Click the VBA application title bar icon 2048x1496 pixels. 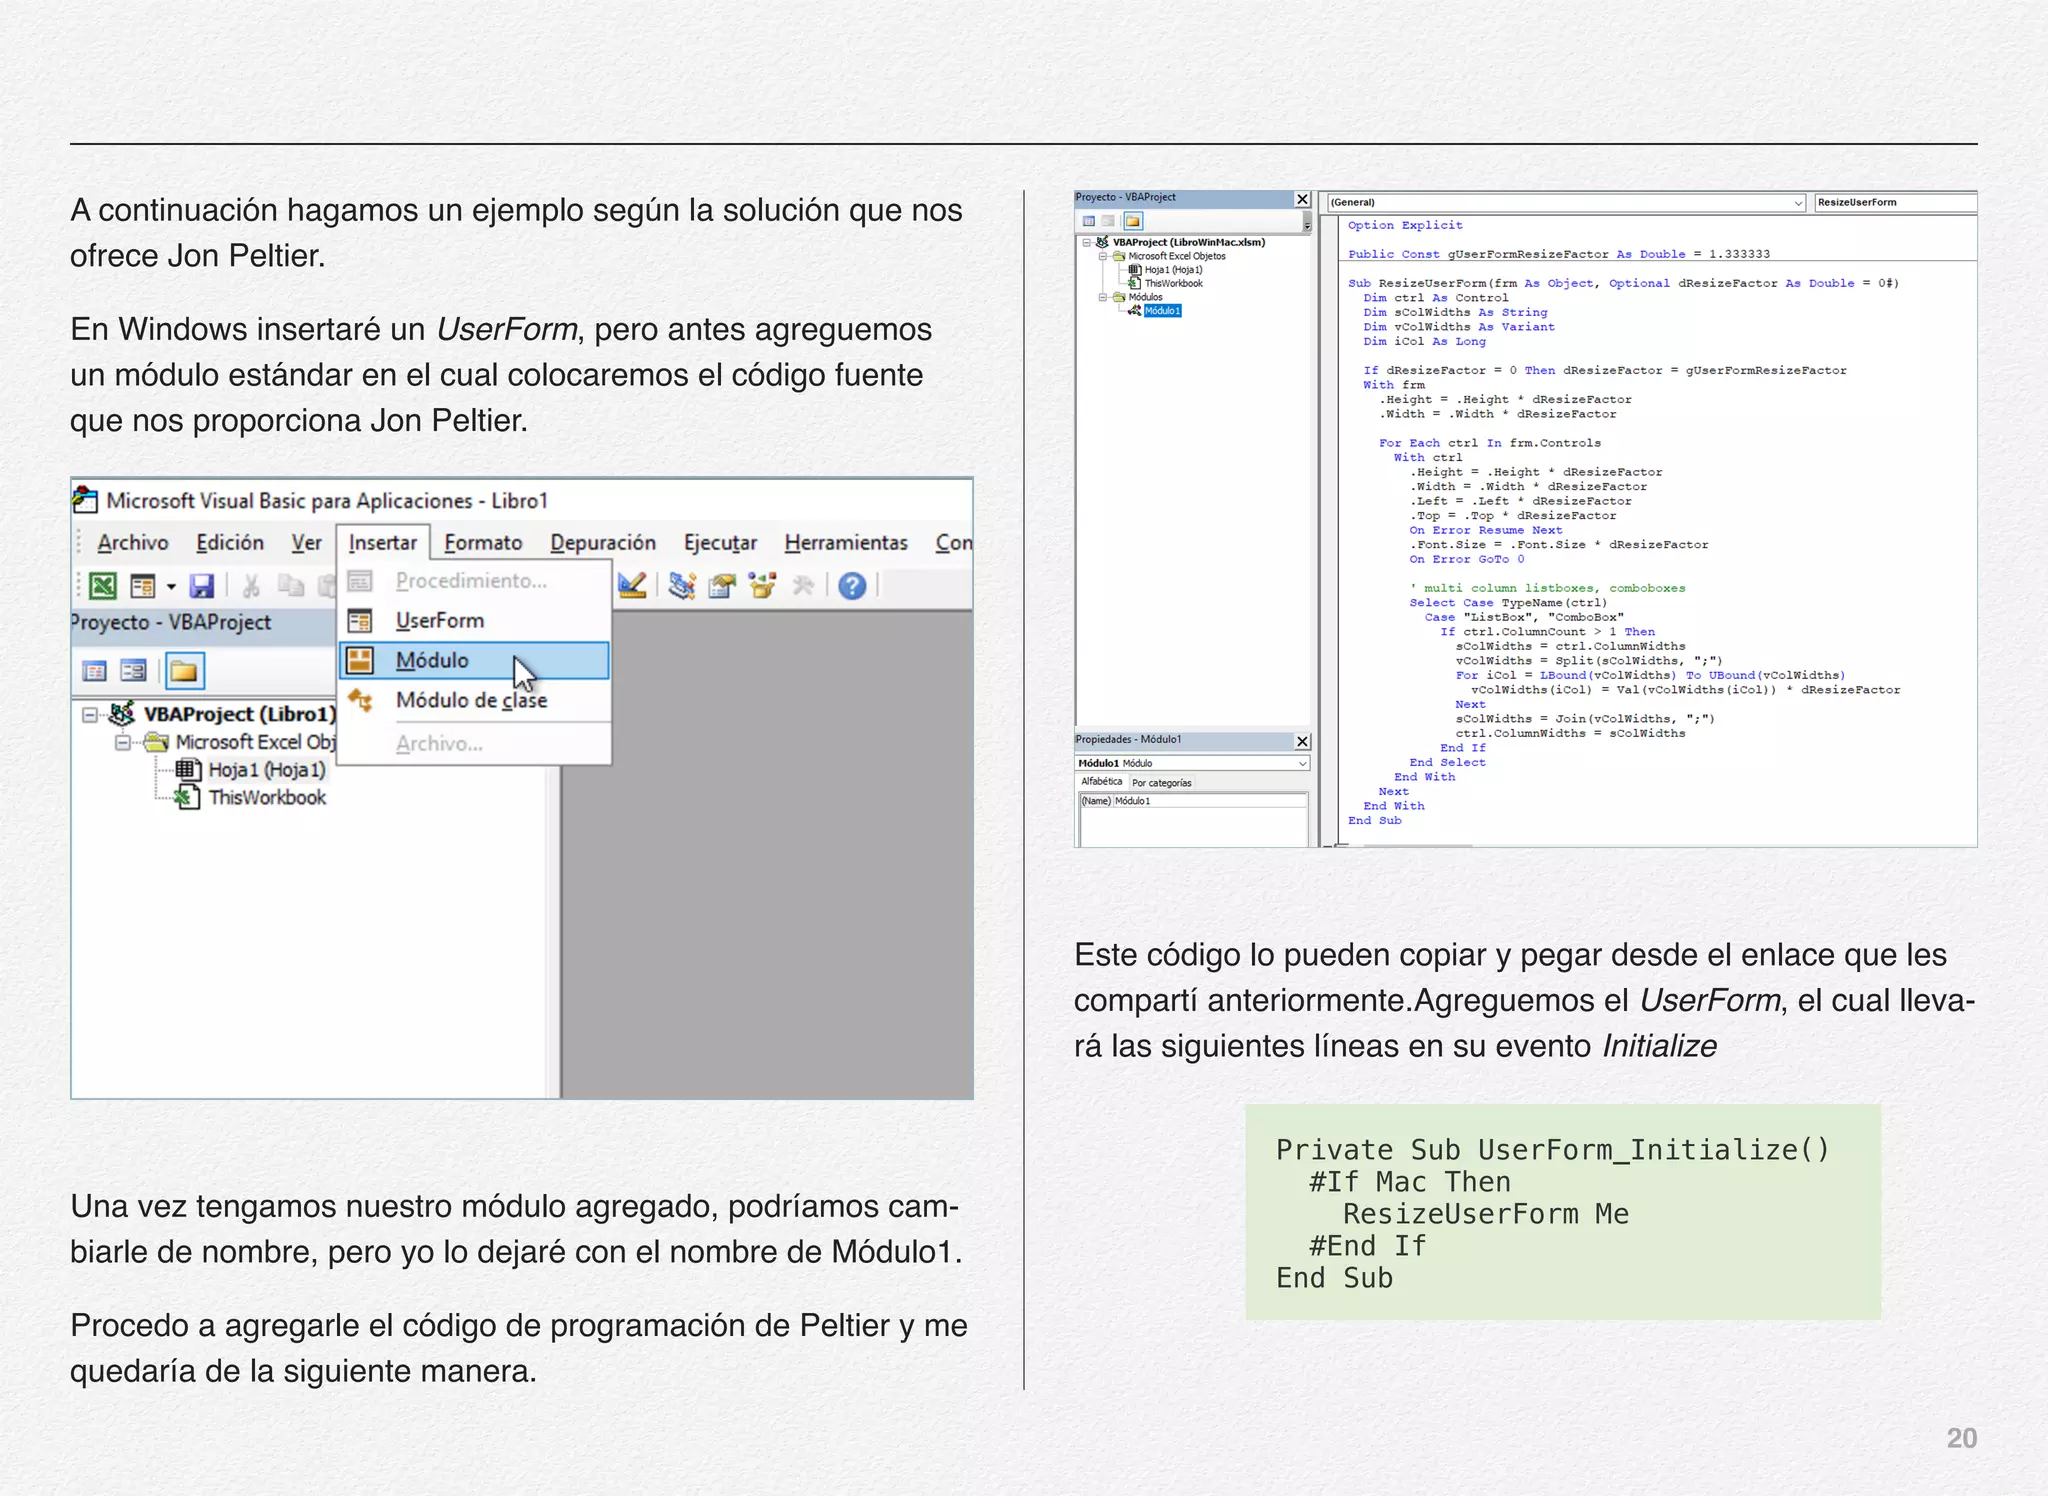click(86, 500)
